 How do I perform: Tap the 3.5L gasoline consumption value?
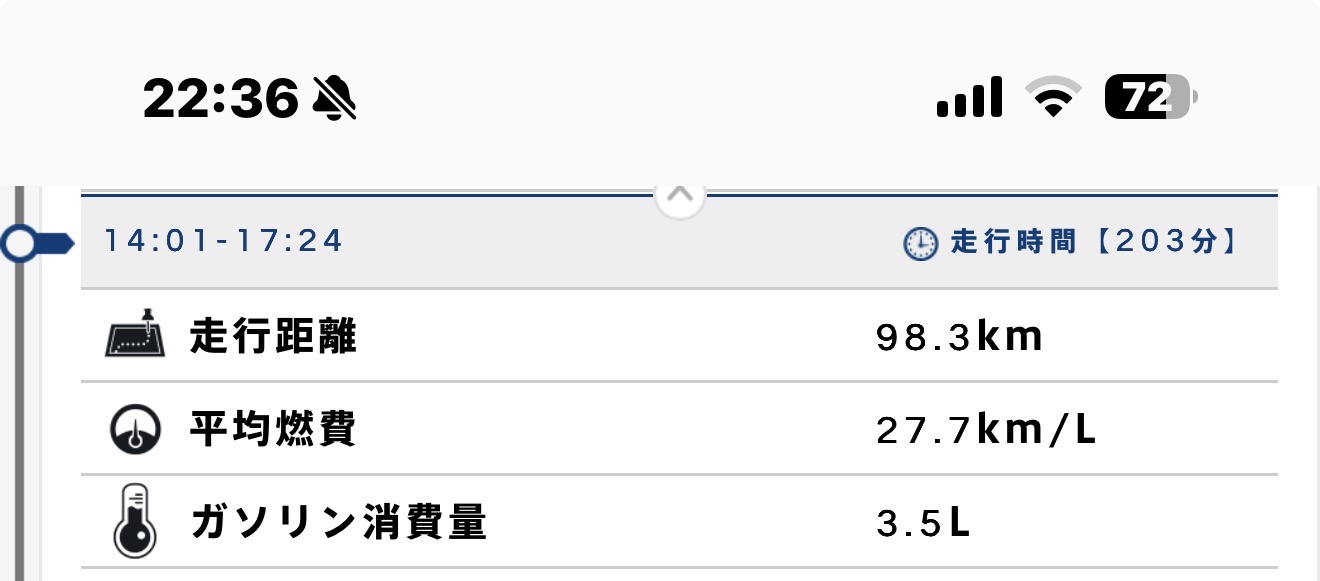click(923, 522)
